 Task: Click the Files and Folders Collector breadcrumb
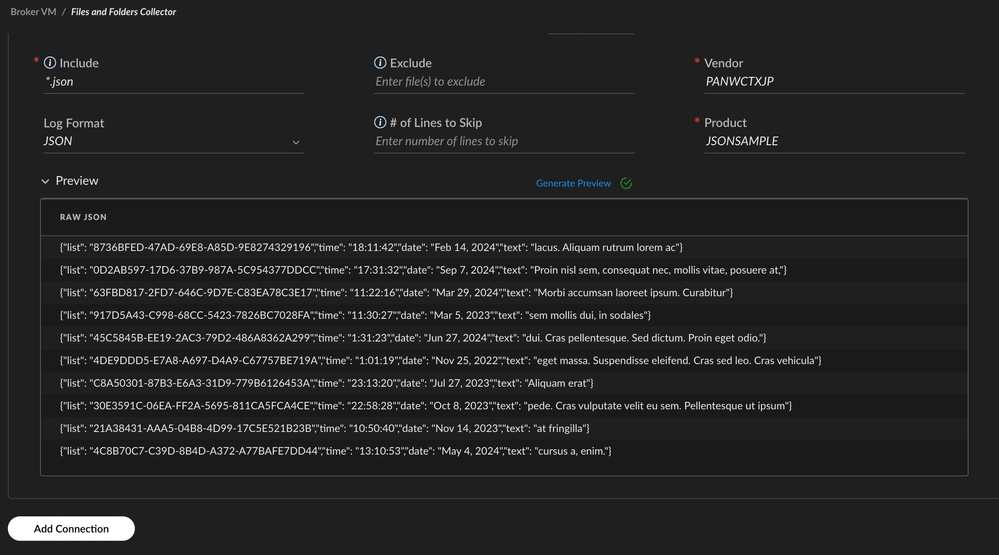[123, 12]
